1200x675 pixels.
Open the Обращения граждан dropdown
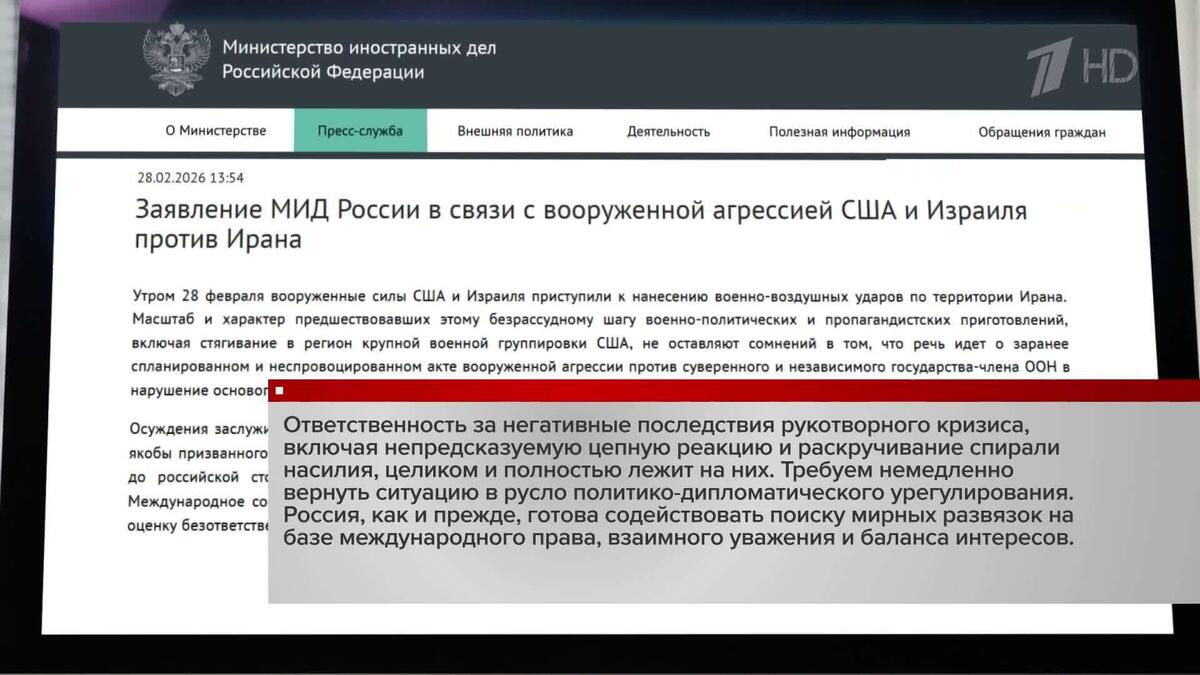click(1041, 131)
